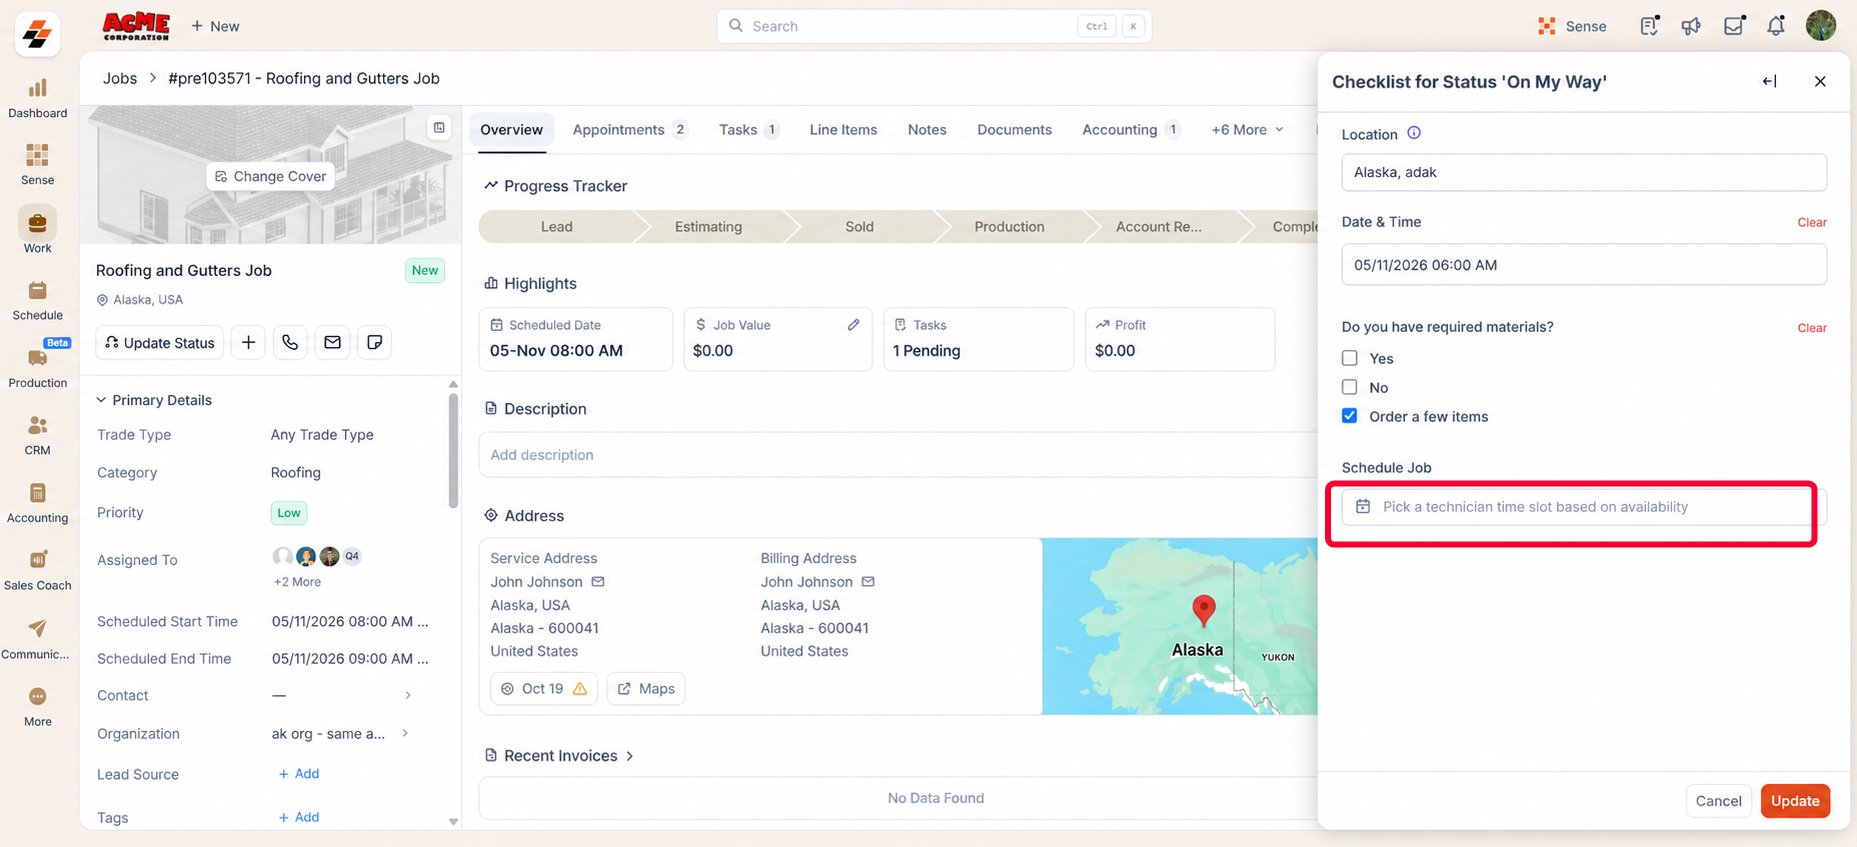This screenshot has width=1857, height=847.
Task: Check the Yes materials checkbox
Action: click(1349, 358)
